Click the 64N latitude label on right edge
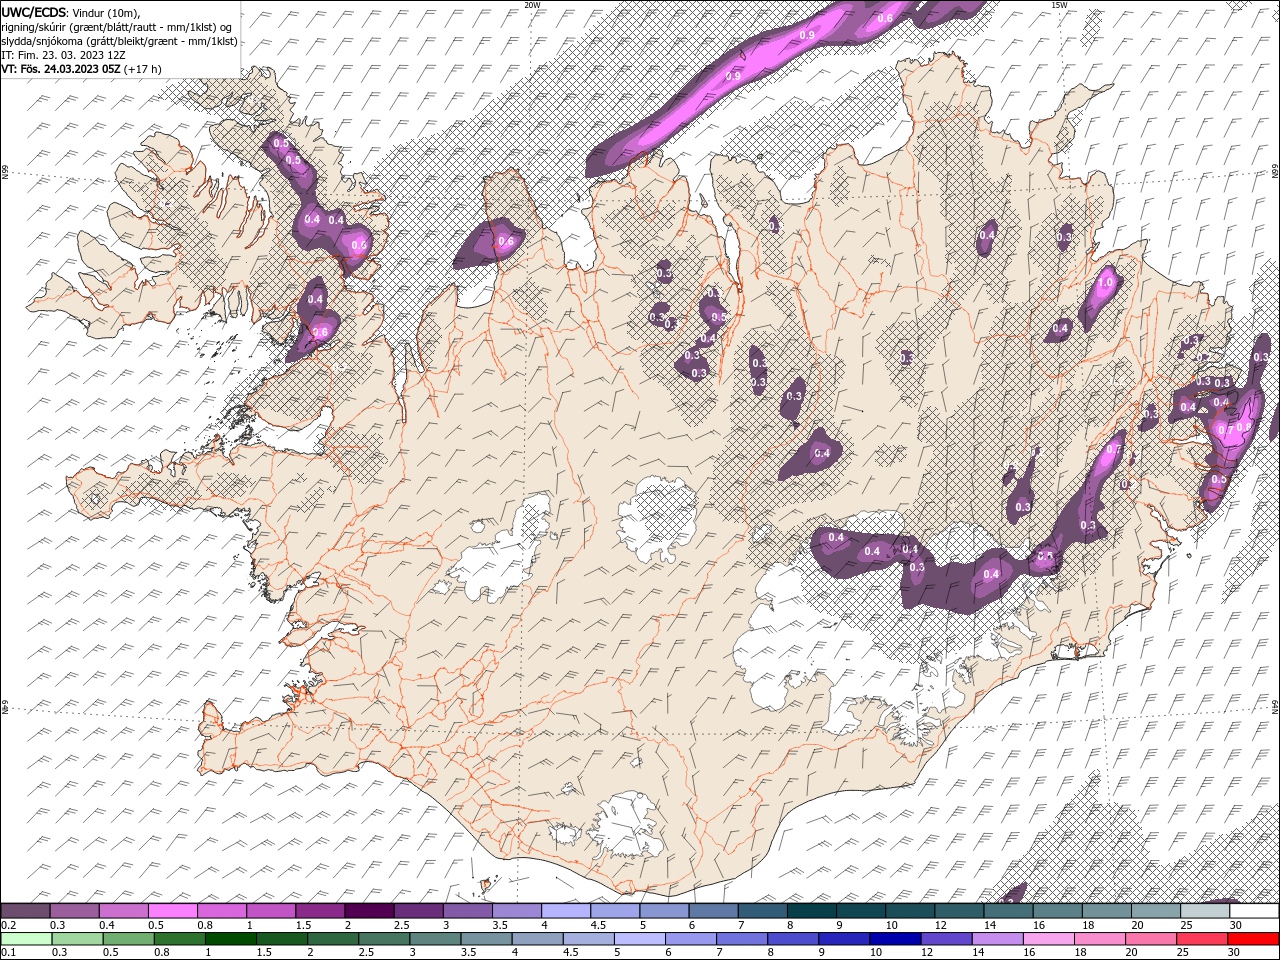Image resolution: width=1280 pixels, height=960 pixels. [1275, 706]
